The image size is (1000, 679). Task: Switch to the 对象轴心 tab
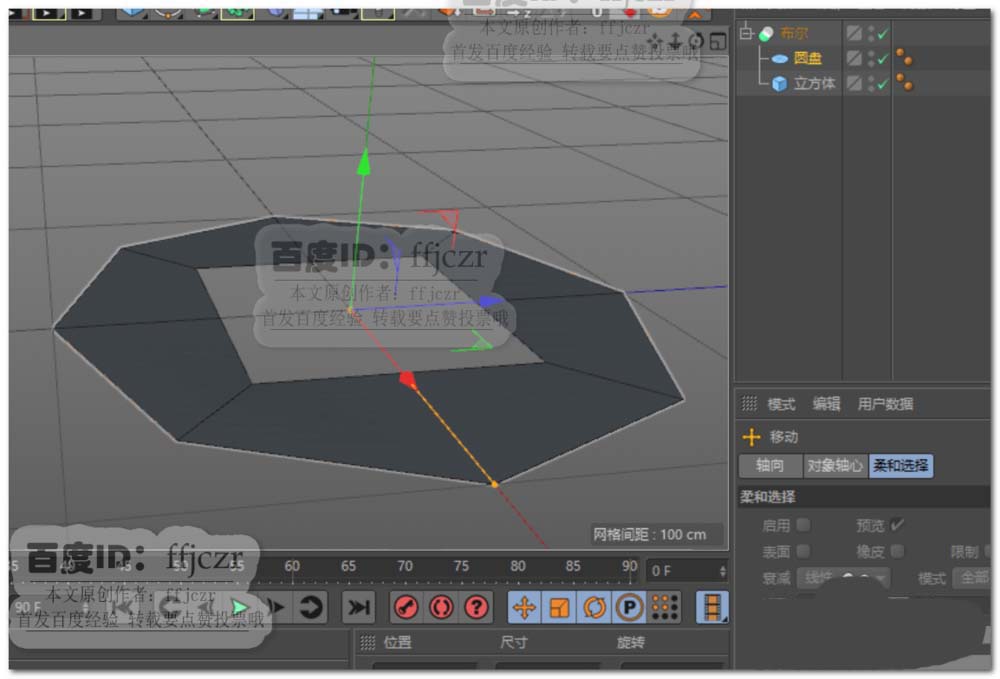point(835,465)
